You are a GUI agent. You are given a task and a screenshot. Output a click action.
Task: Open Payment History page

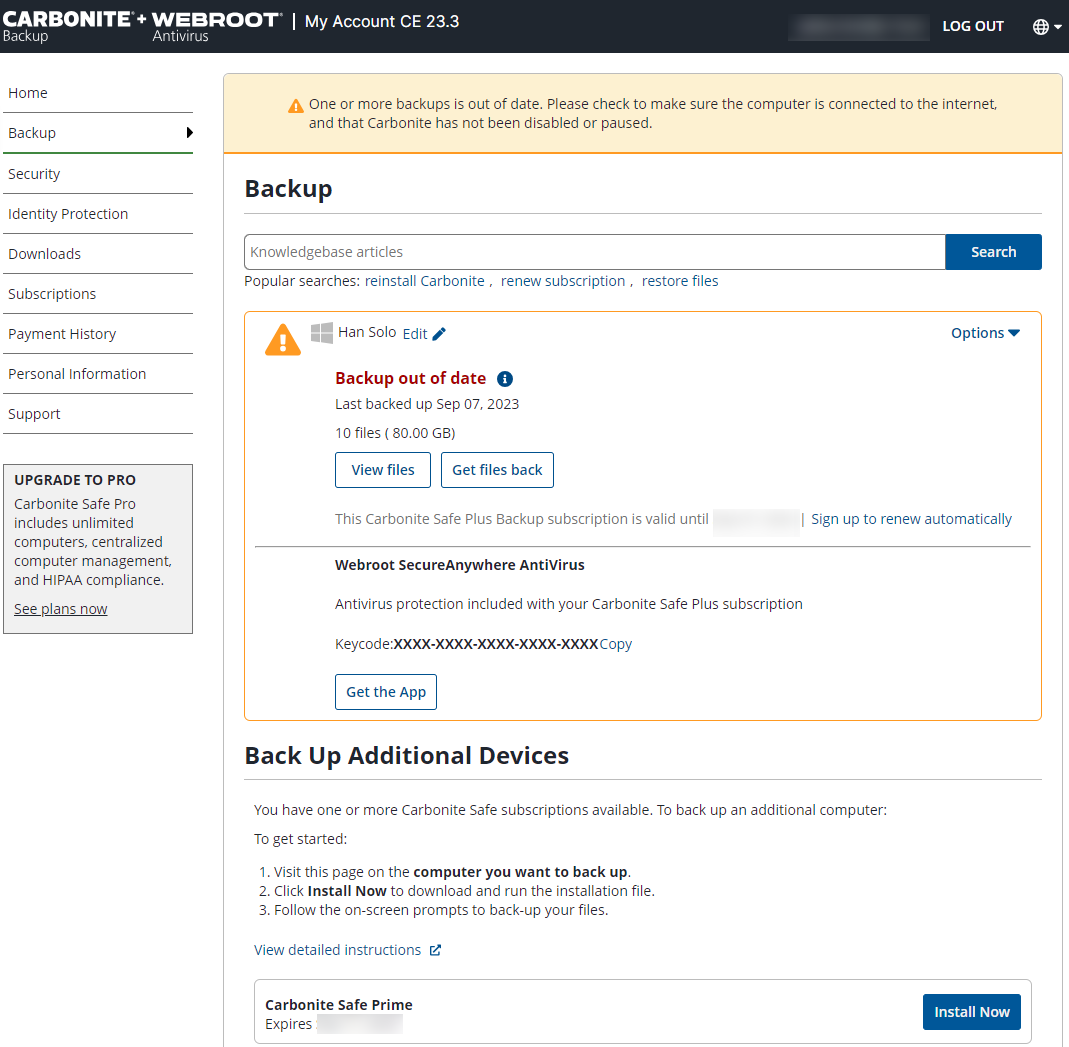click(62, 334)
